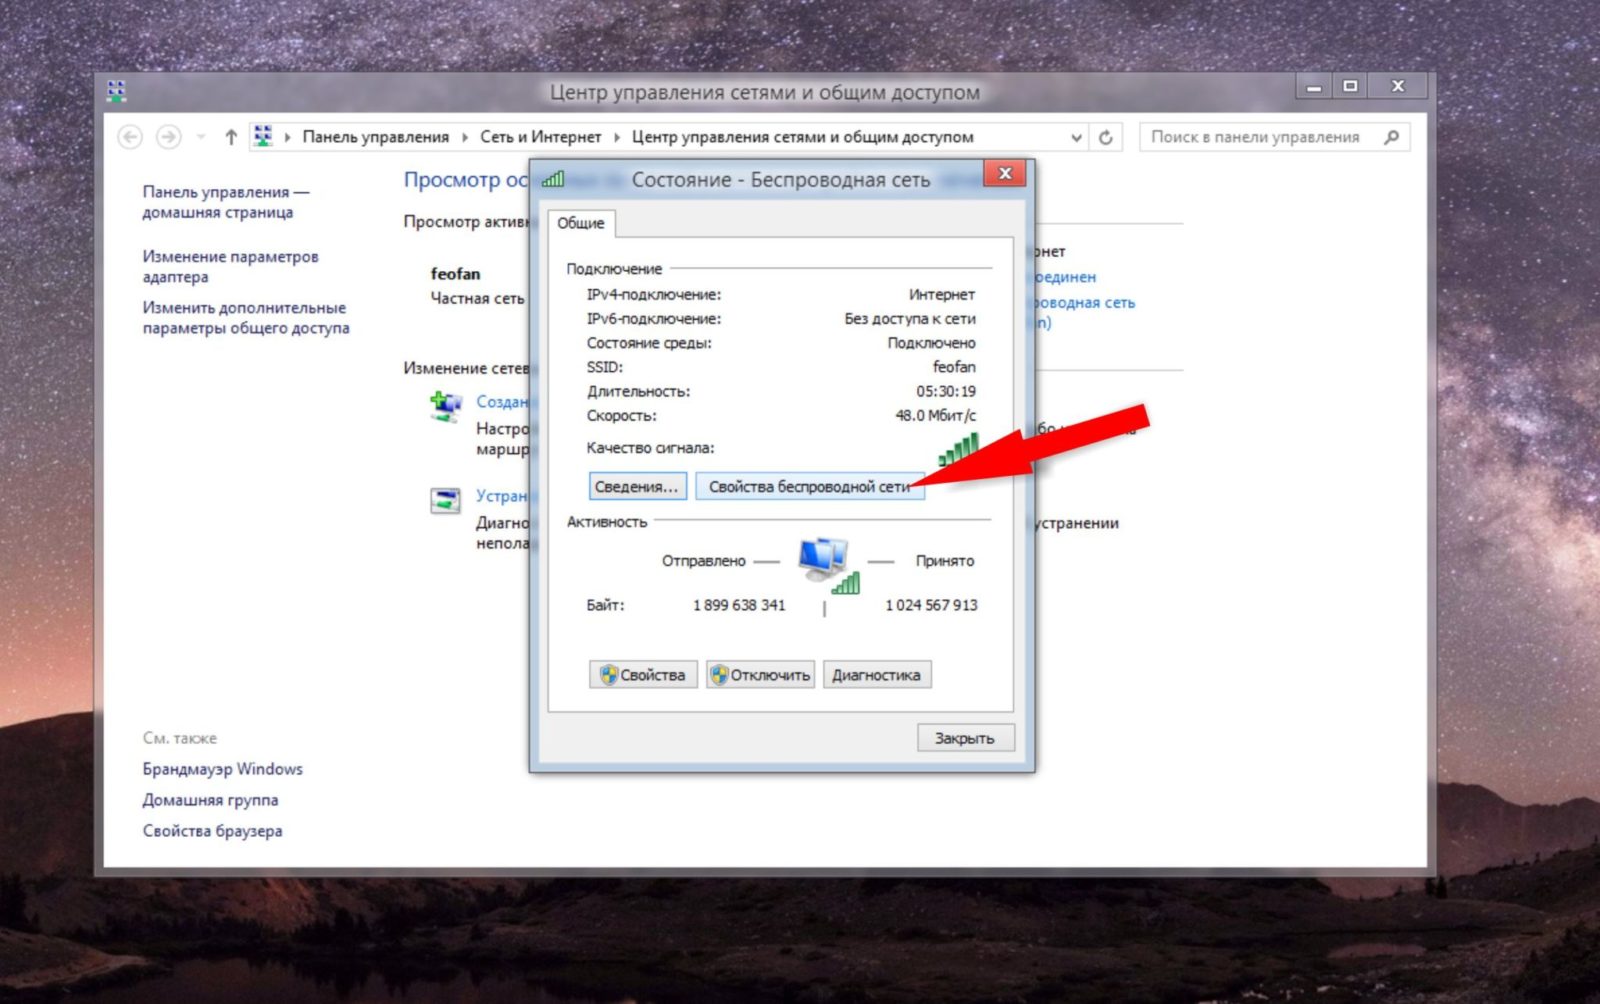The width and height of the screenshot is (1600, 1004).
Task: Click the speed value 48.0 Мбит/с
Action: click(935, 415)
